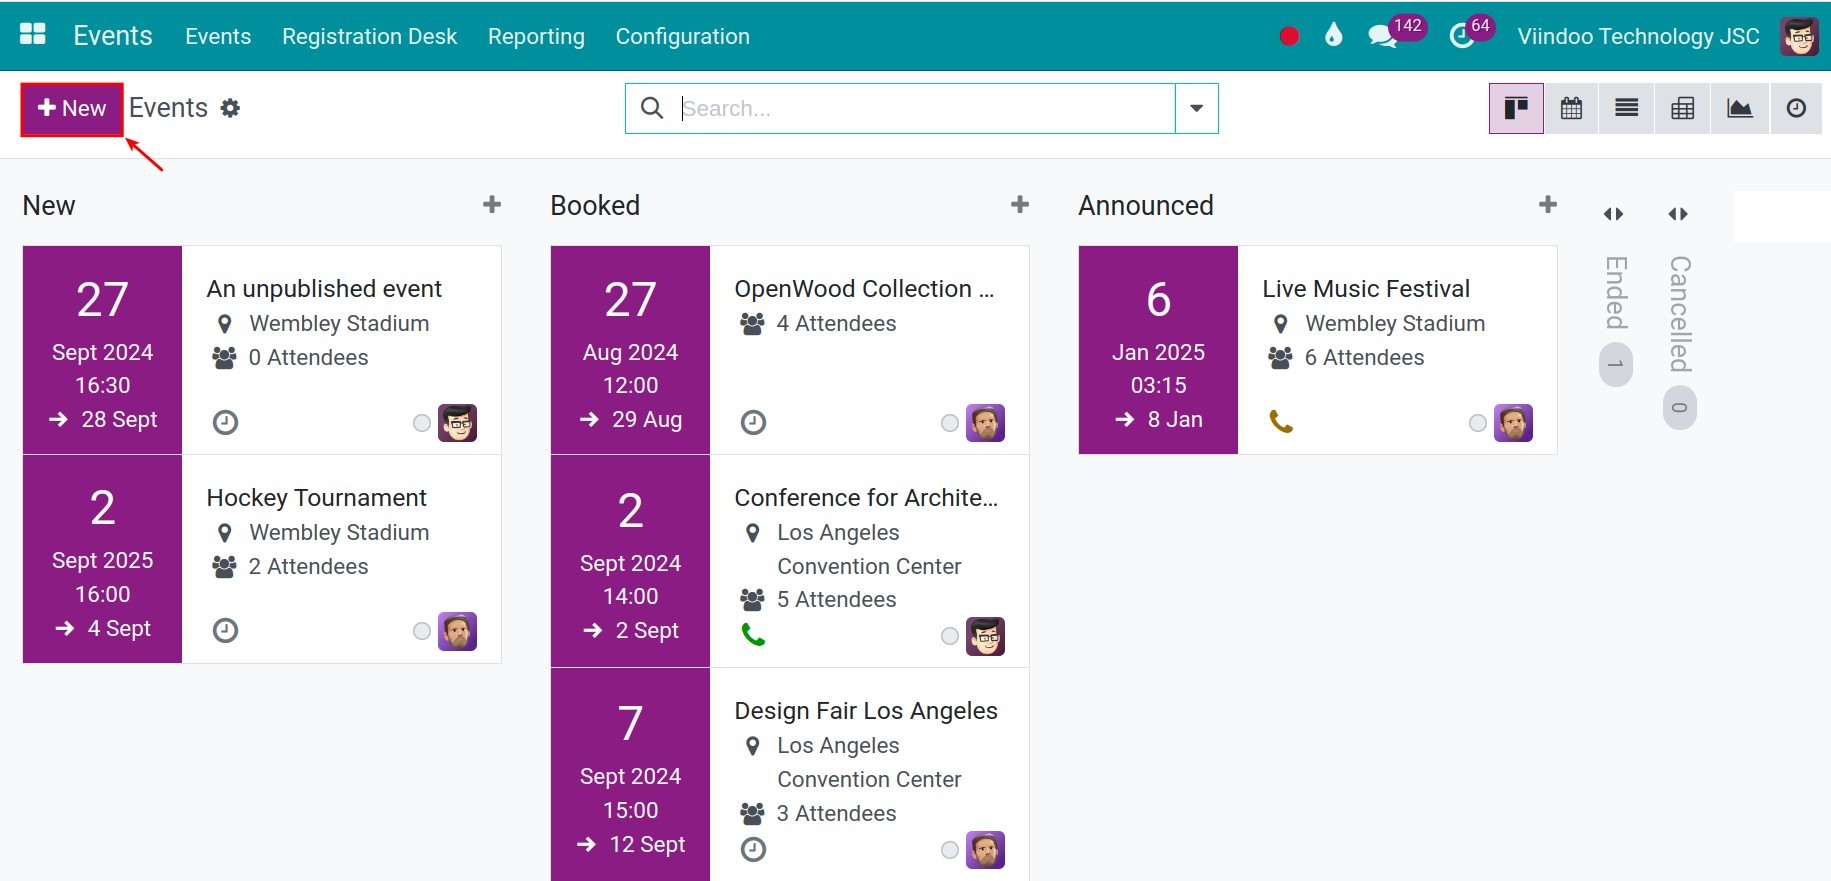Switch company Viindoo Technology JSC

tap(1638, 36)
